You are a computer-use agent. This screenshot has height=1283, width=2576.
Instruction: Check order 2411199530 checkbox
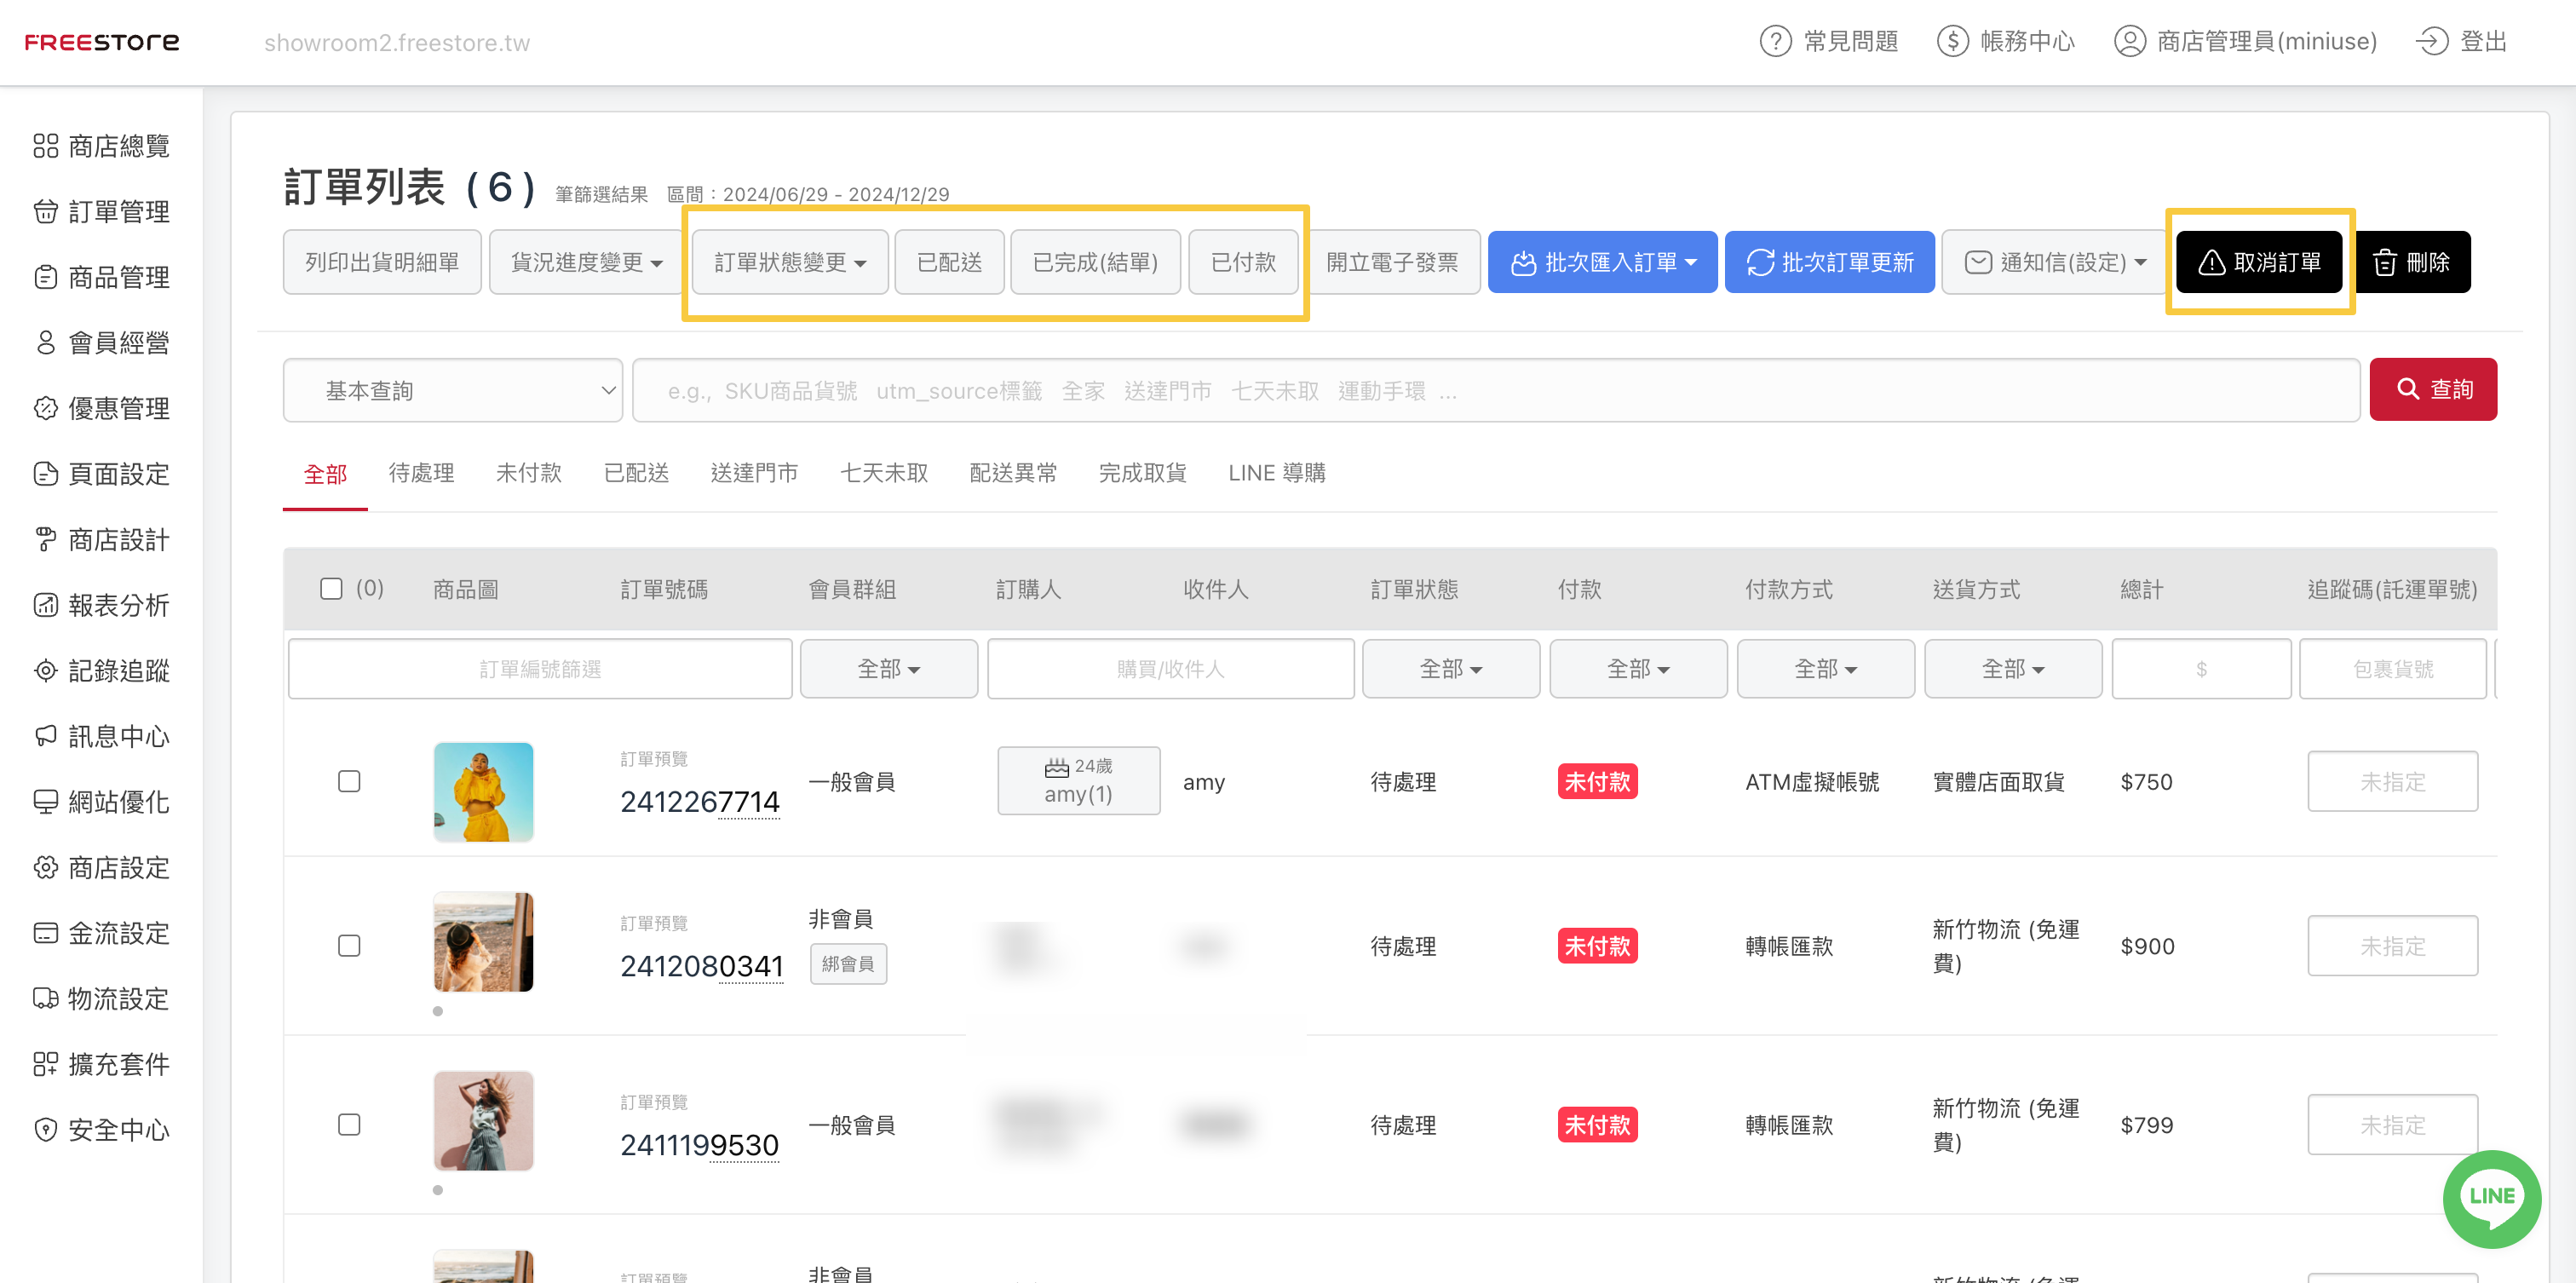pos(349,1124)
